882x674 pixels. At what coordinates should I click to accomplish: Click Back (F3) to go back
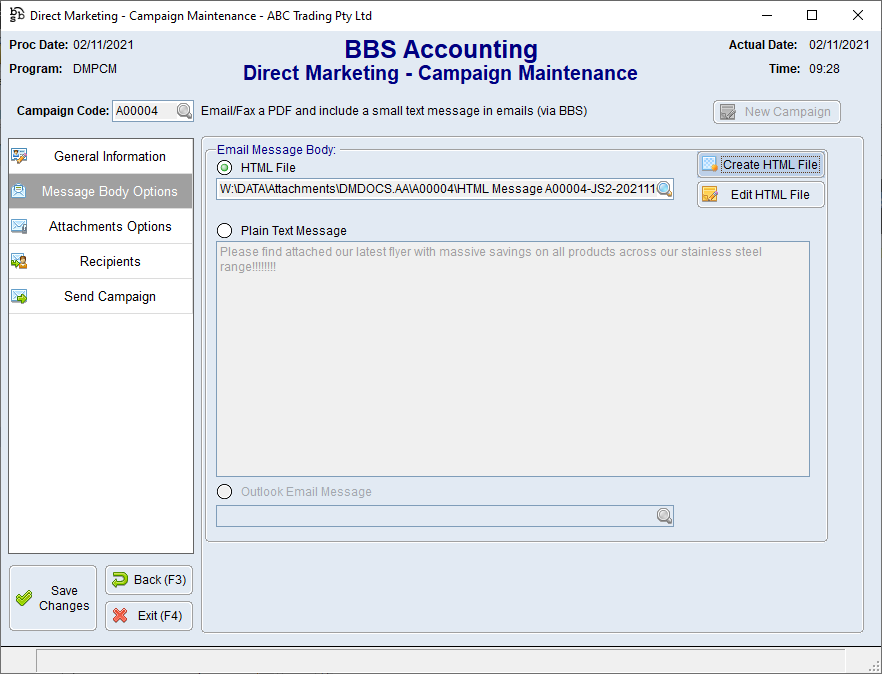(x=148, y=580)
